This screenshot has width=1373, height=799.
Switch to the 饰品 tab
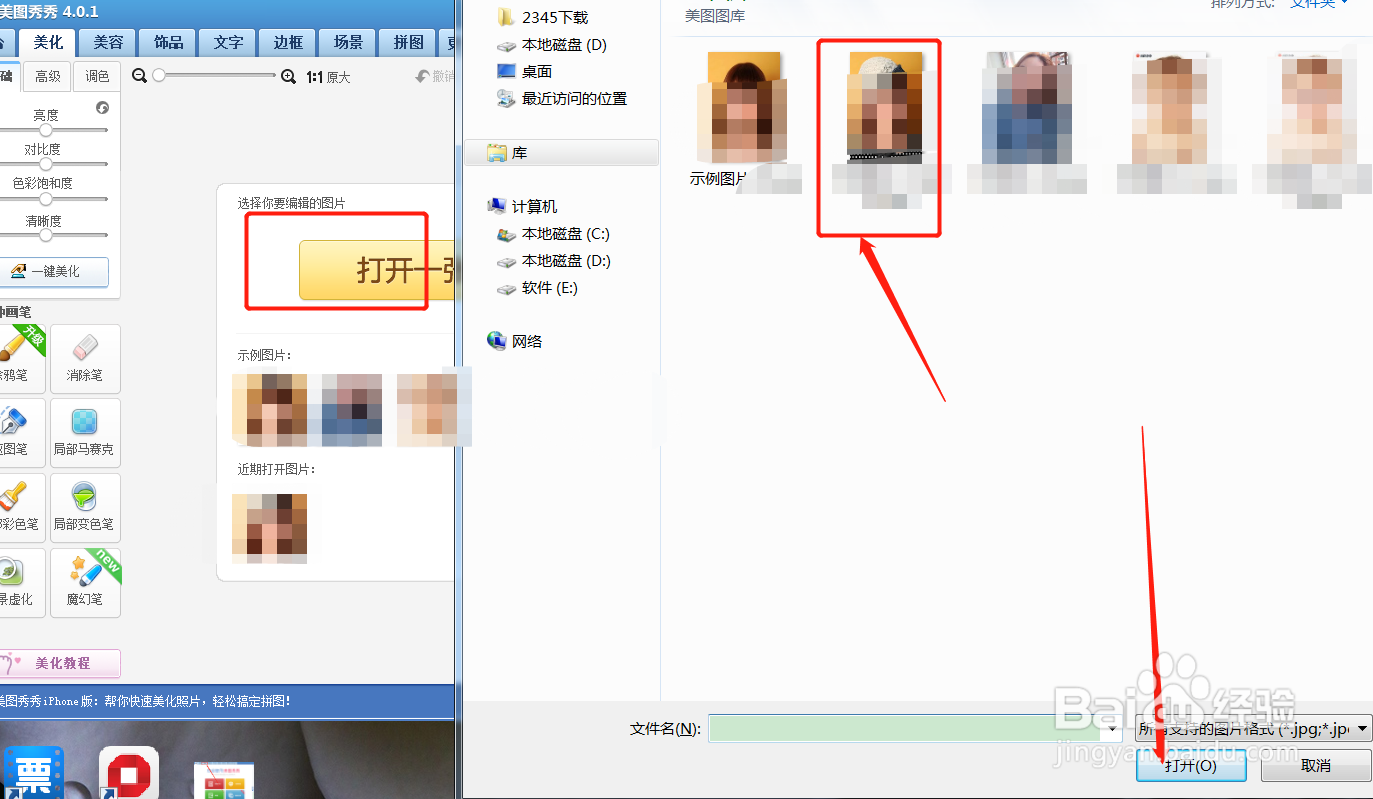(168, 42)
